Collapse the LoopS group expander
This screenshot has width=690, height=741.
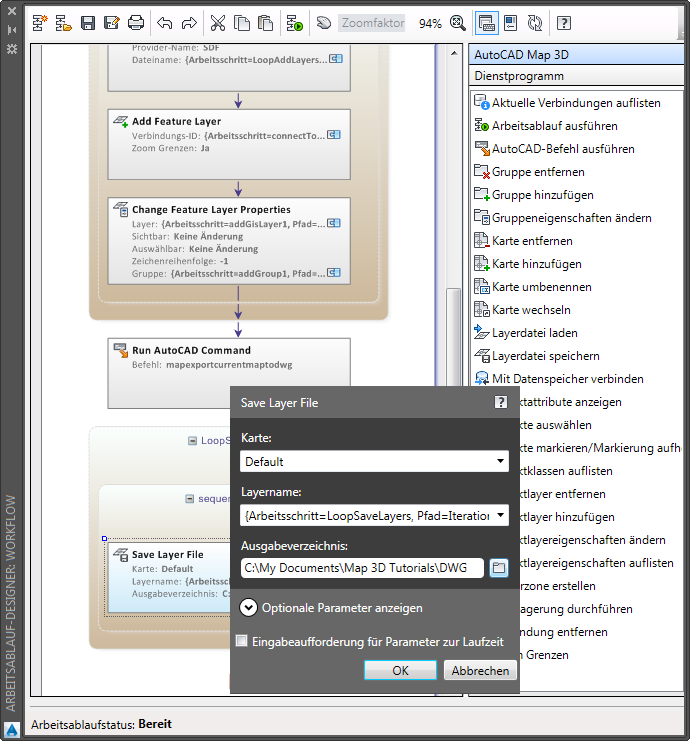(192, 440)
